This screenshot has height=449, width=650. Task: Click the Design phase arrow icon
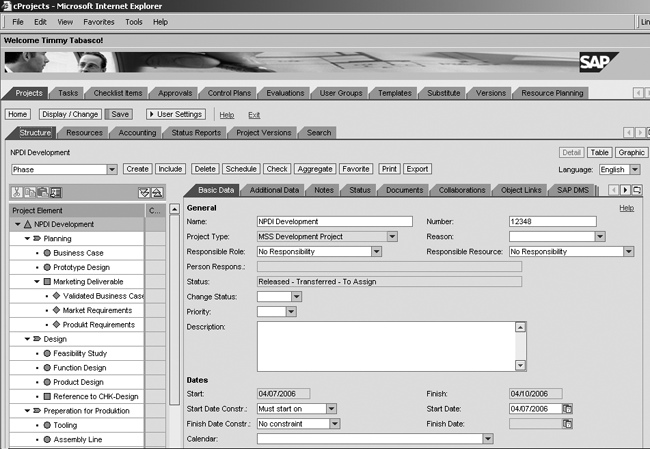click(x=37, y=339)
